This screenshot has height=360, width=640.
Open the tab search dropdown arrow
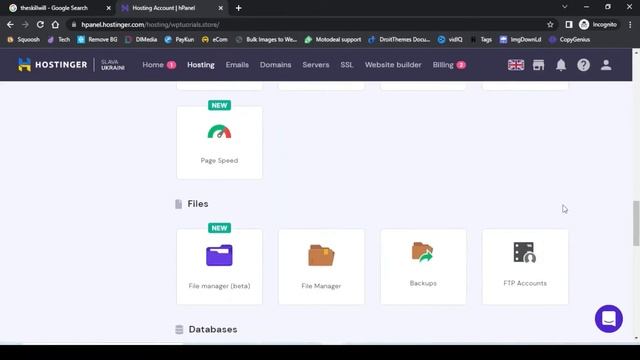point(564,7)
